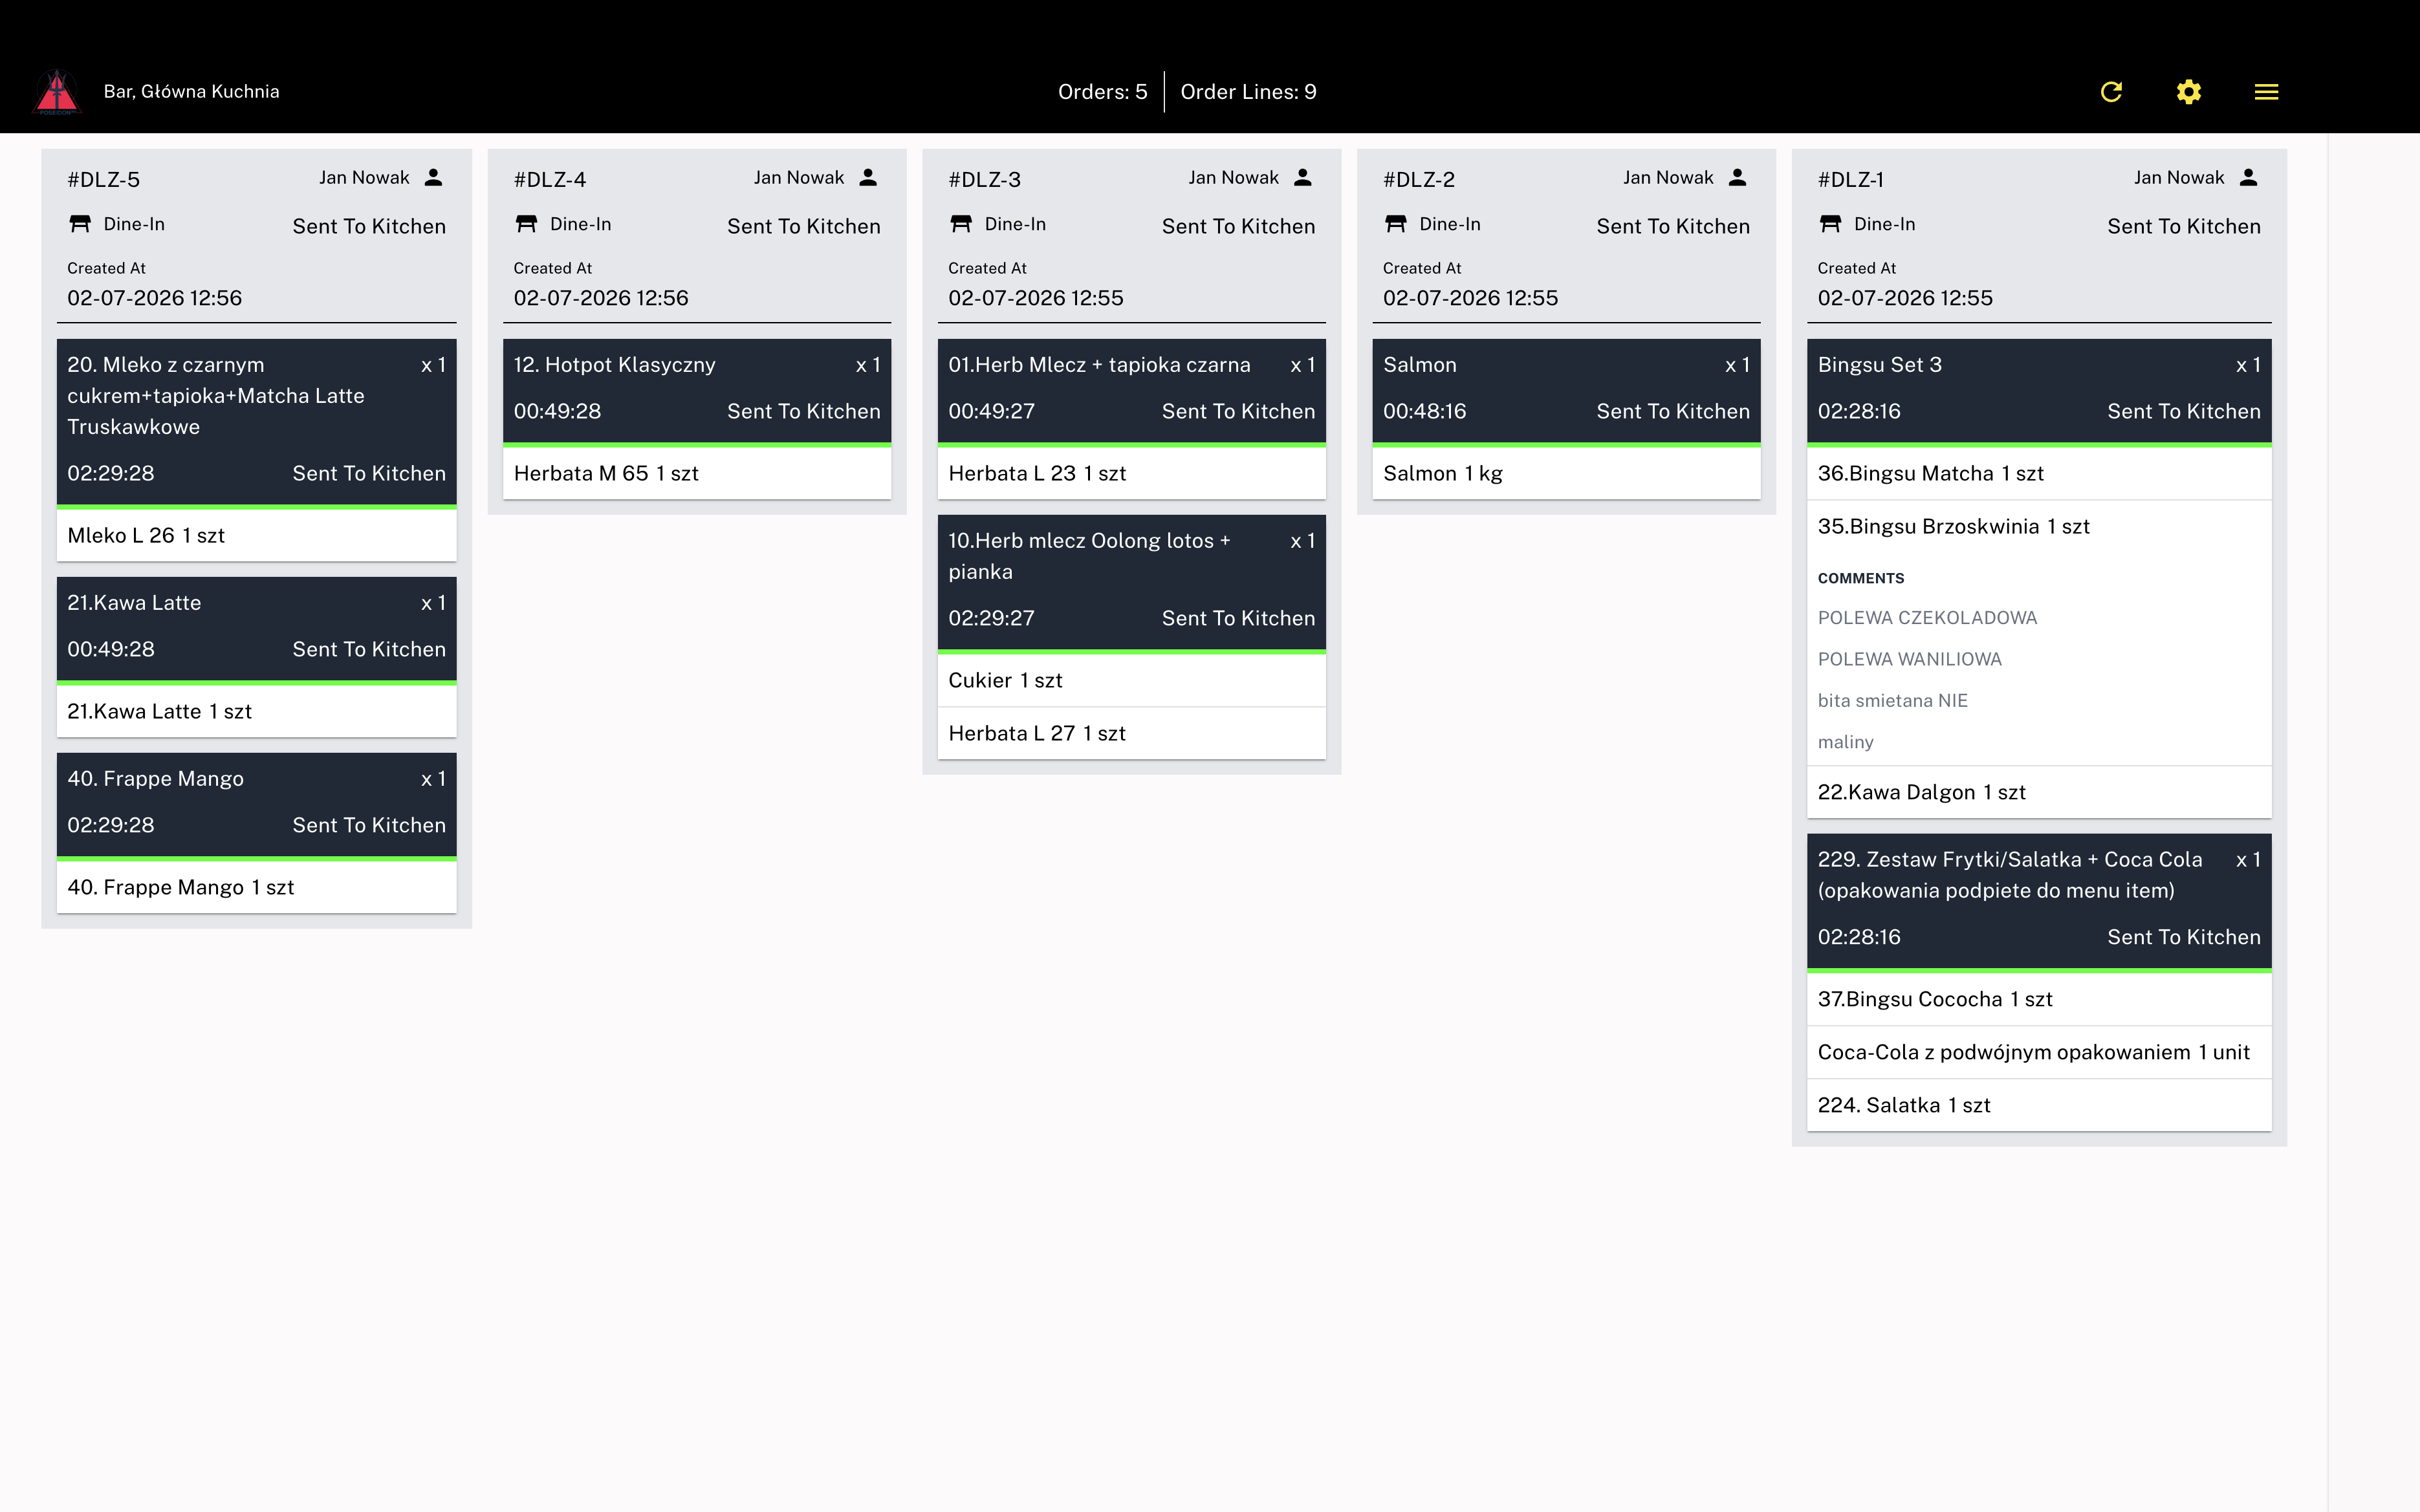Click the 22.Kawa Dalgon 1 szt item
The height and width of the screenshot is (1512, 2420).
click(2039, 792)
